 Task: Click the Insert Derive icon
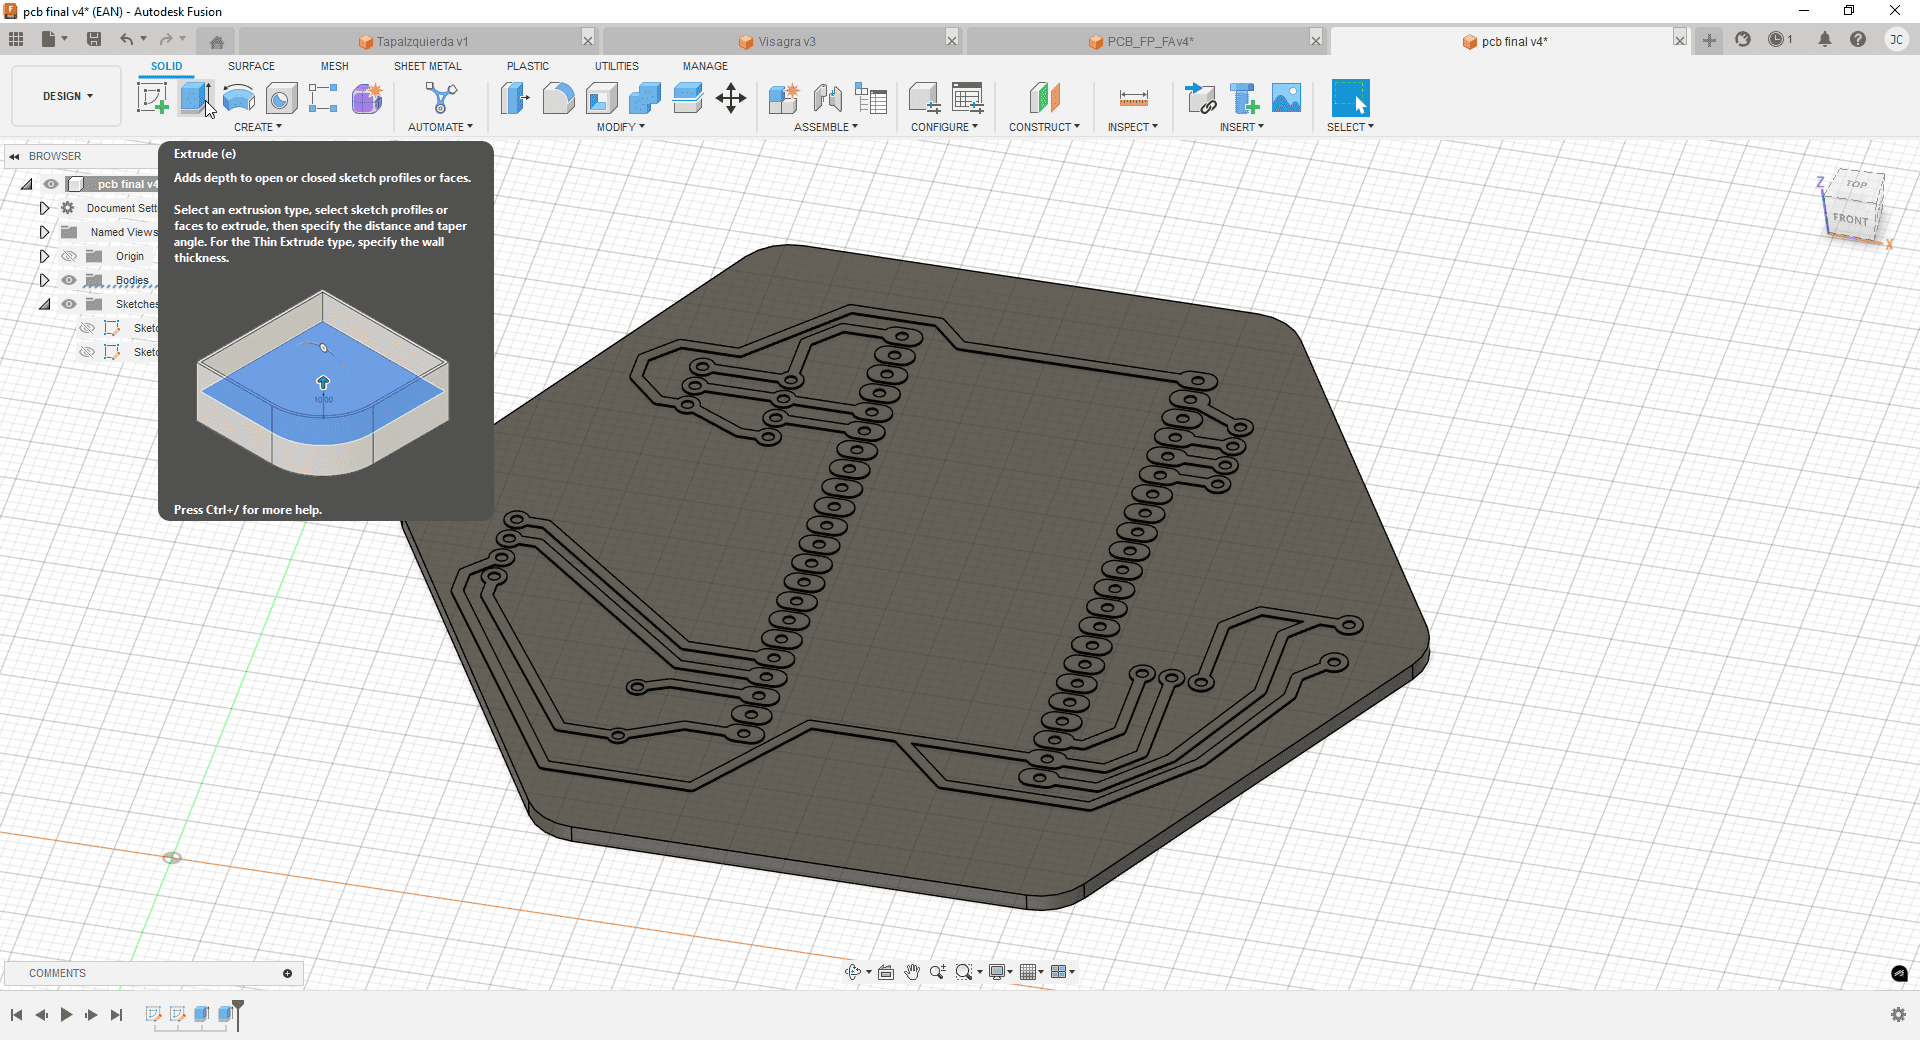pos(1200,98)
